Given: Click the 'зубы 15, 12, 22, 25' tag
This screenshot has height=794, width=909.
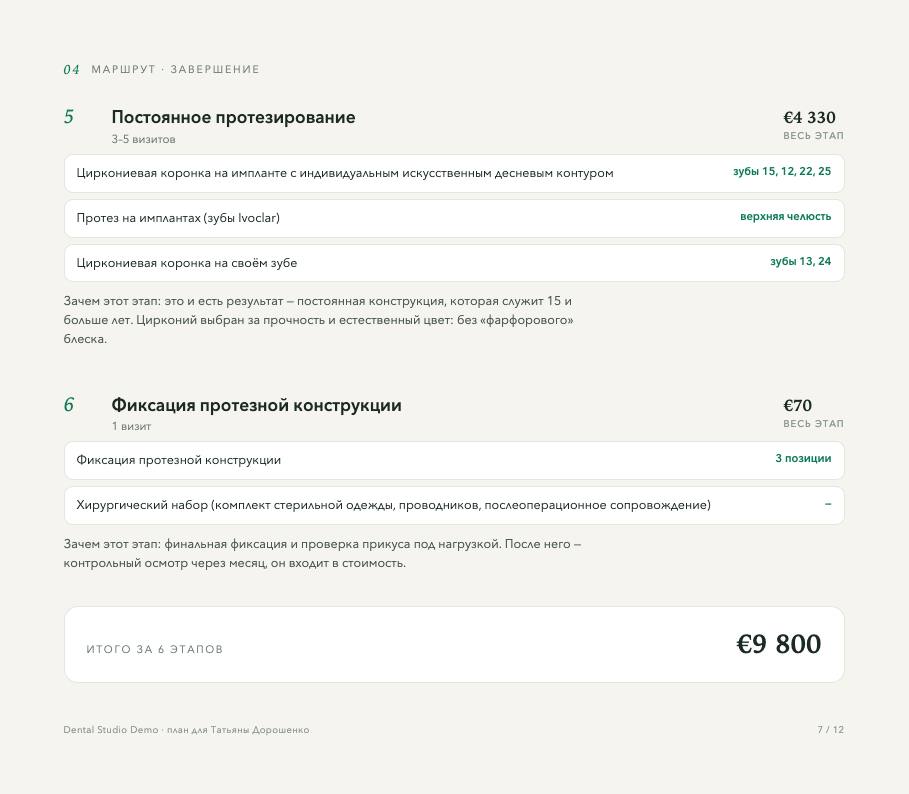Looking at the screenshot, I should (x=781, y=172).
